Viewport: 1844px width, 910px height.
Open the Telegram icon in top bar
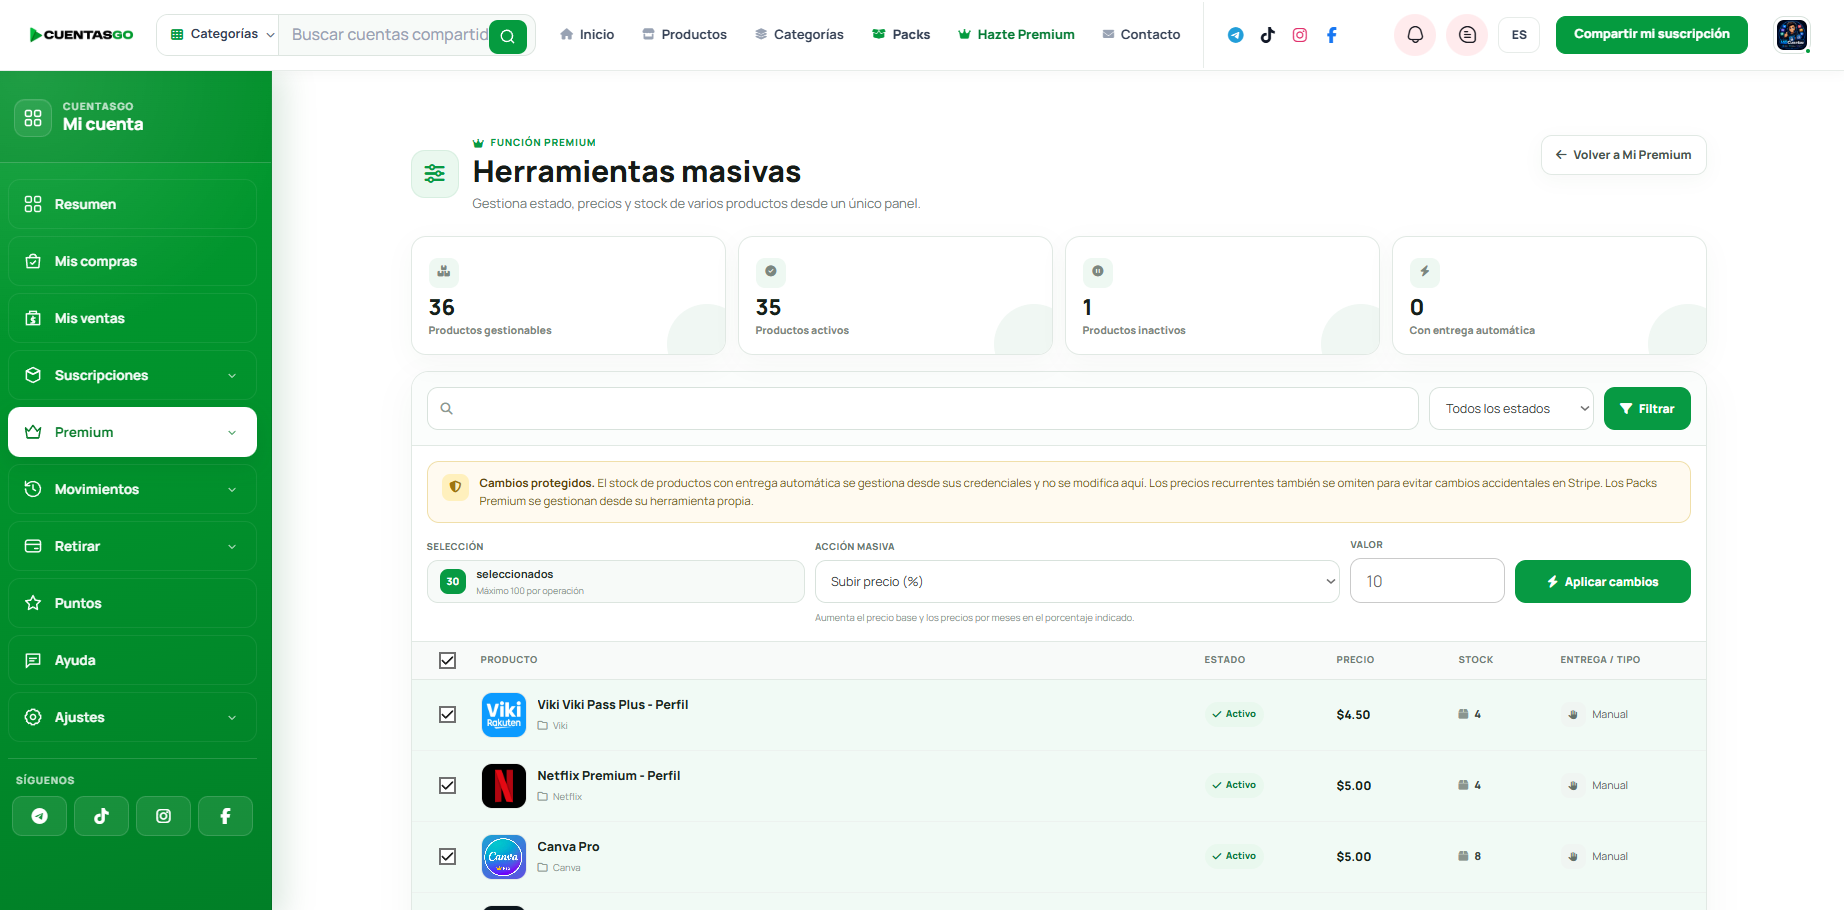click(1236, 35)
